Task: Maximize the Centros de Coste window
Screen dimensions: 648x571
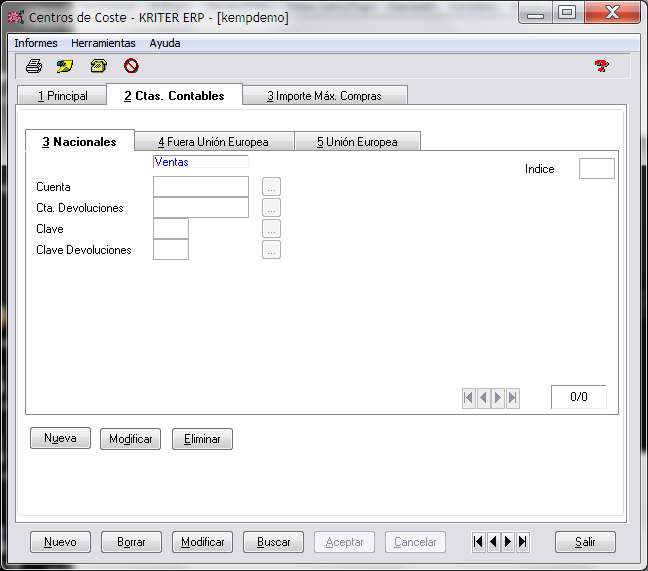Action: [567, 12]
